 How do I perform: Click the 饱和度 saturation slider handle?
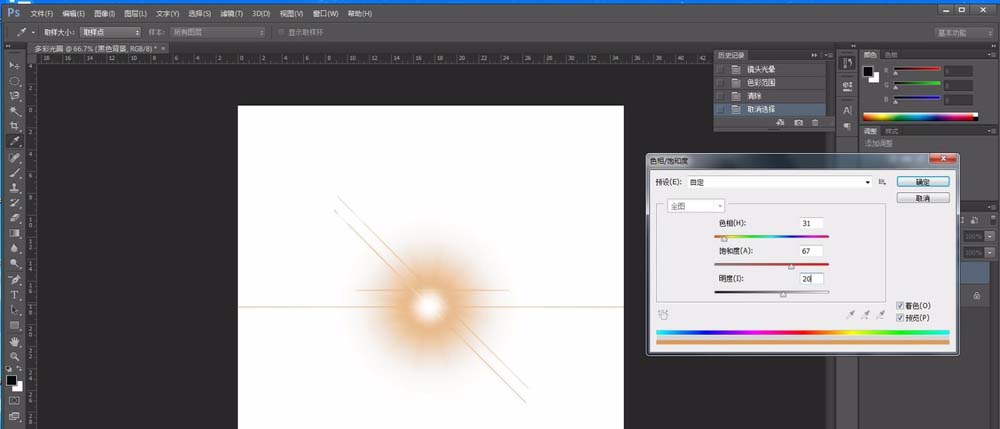[x=791, y=267]
